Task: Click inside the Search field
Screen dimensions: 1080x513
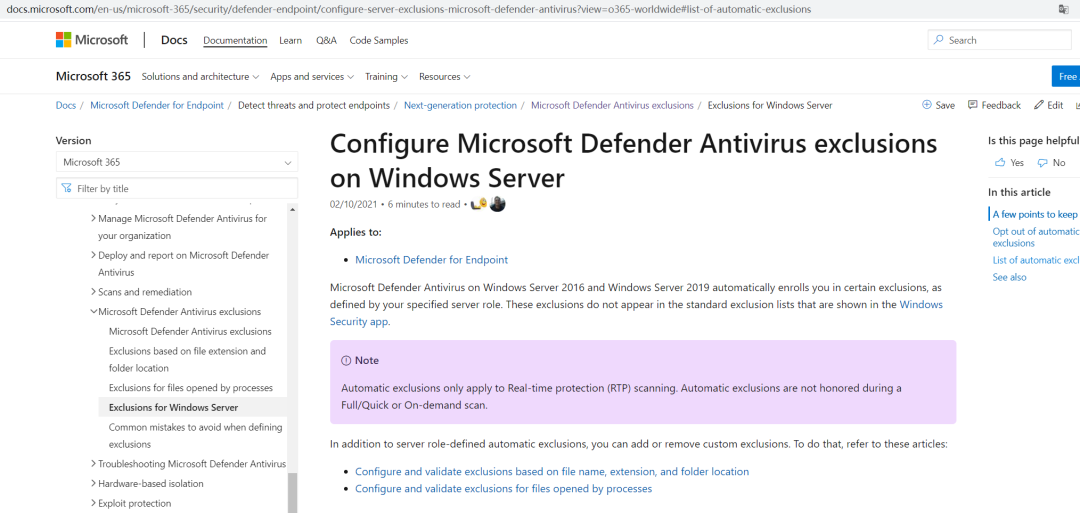Action: pos(999,40)
